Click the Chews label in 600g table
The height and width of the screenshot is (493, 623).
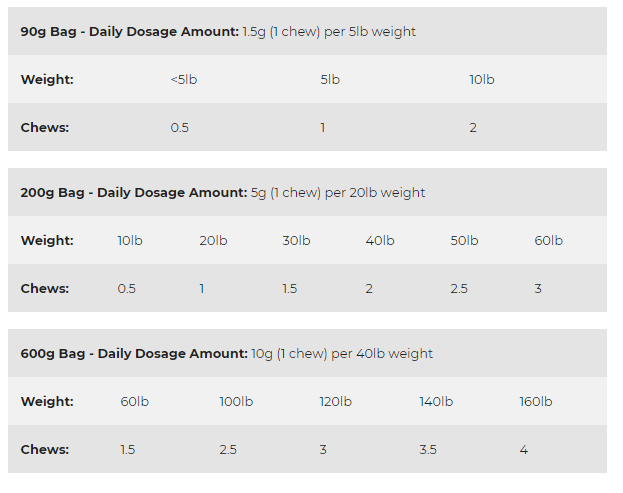coord(45,450)
